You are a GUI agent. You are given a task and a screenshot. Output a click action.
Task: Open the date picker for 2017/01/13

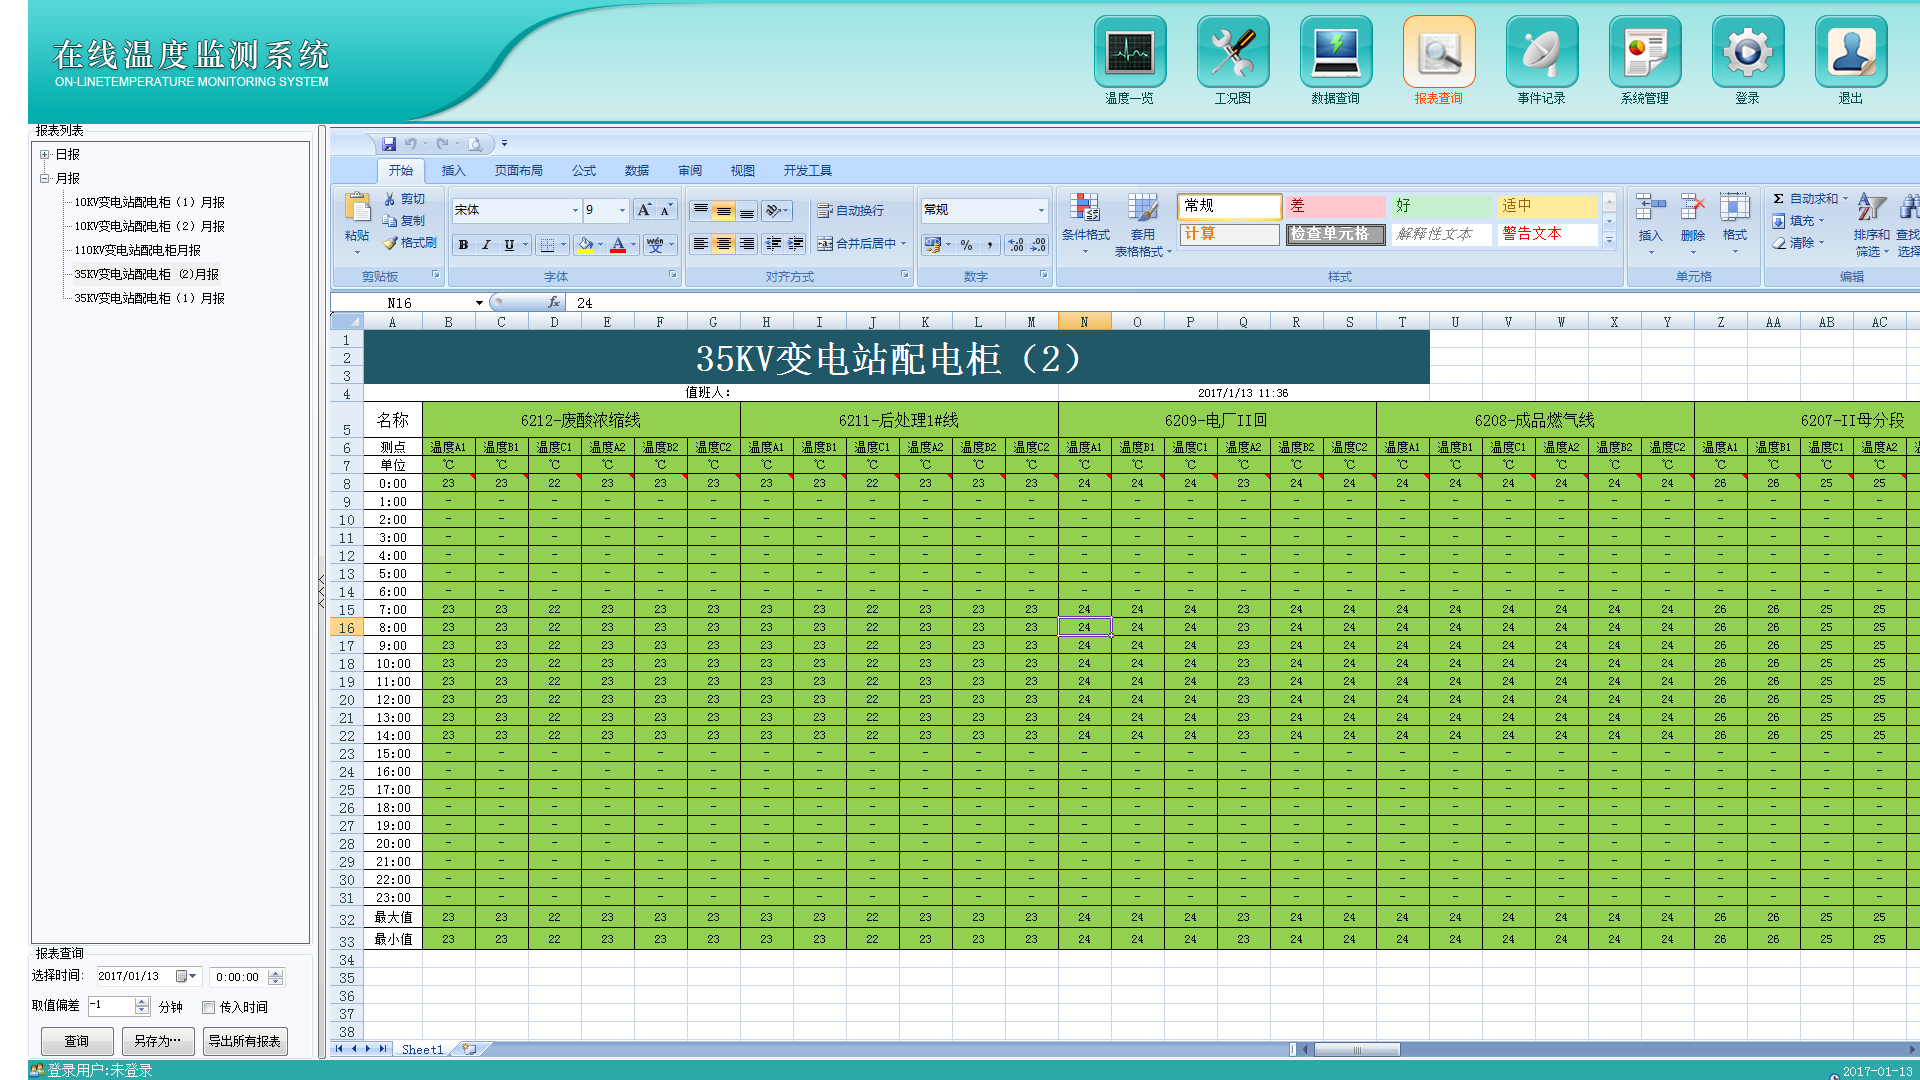(186, 976)
